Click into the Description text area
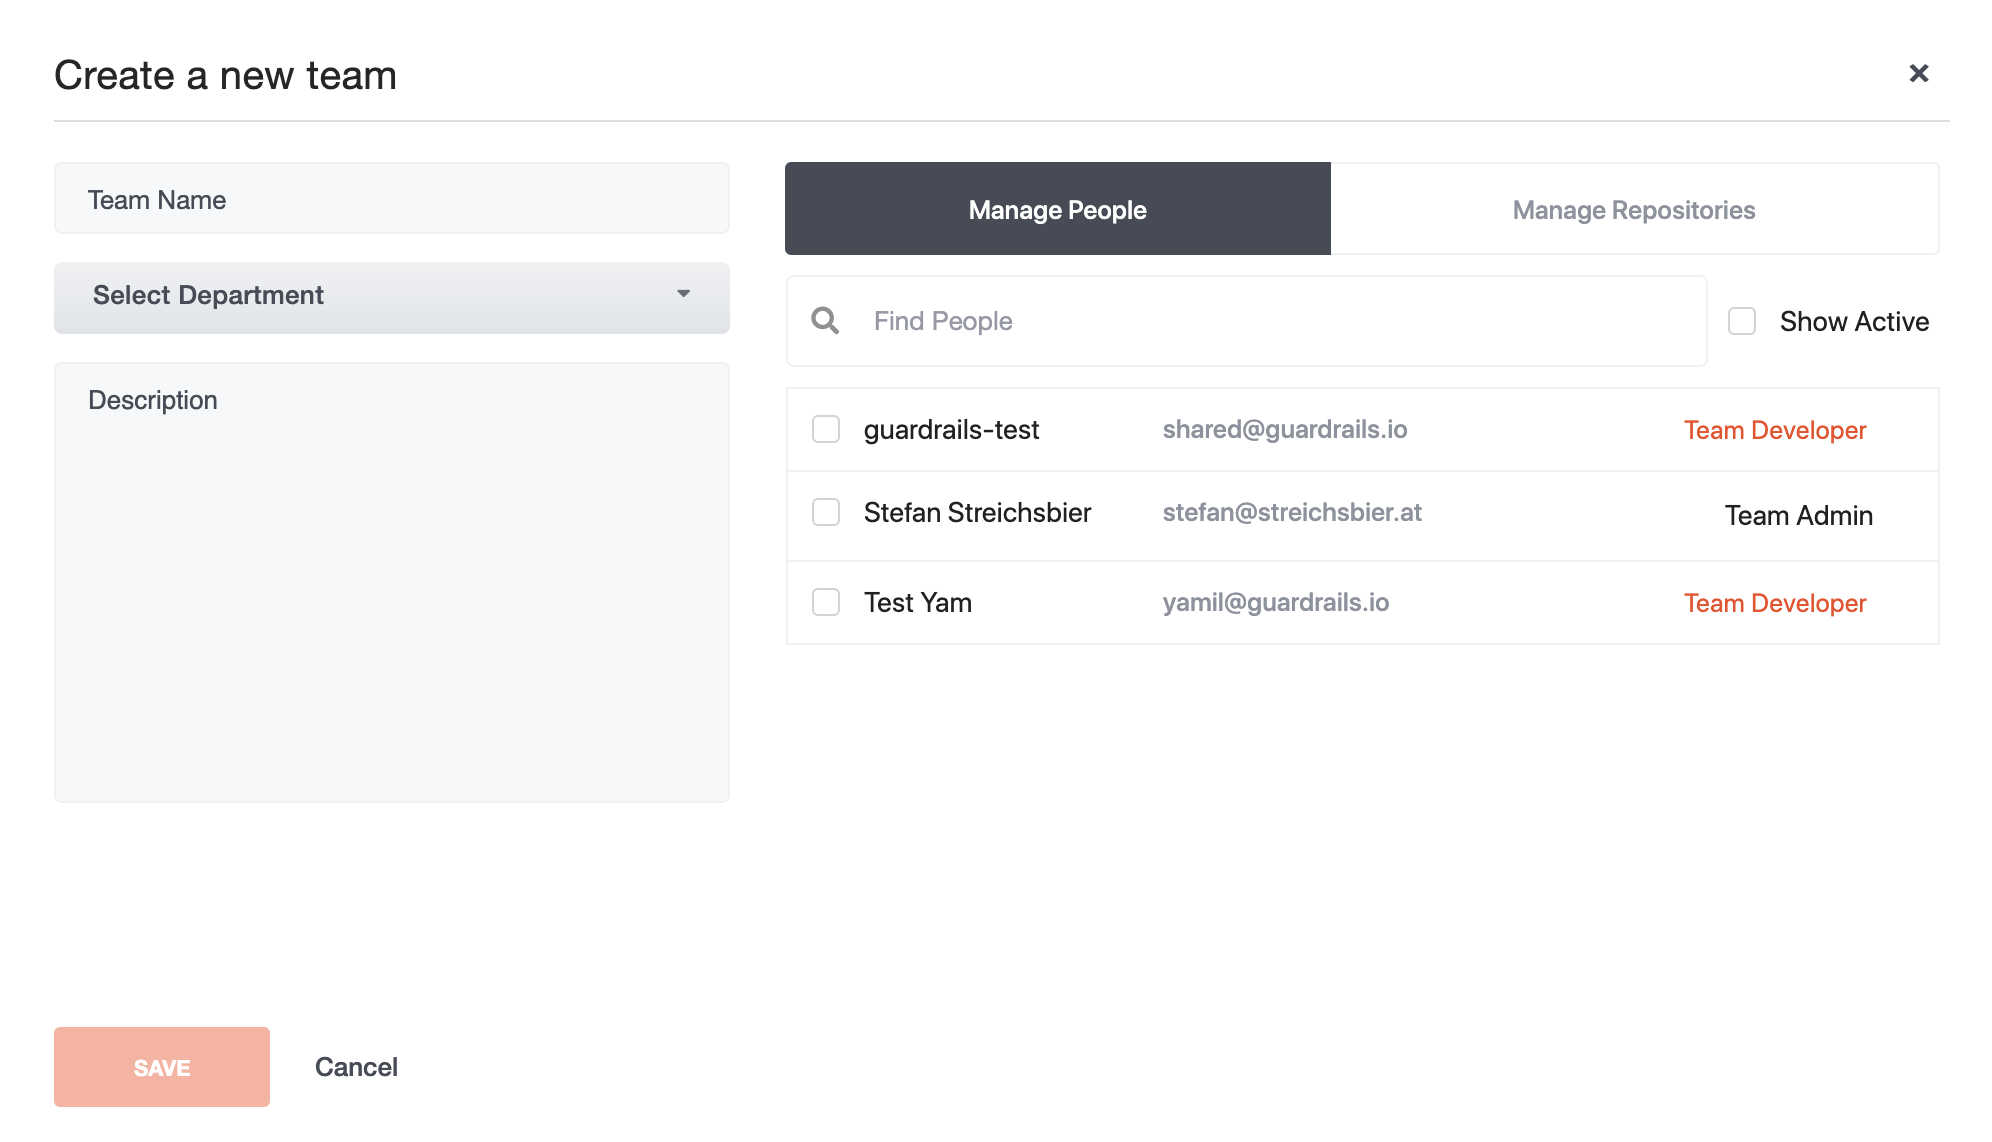Viewport: 1992px width, 1142px height. point(391,581)
